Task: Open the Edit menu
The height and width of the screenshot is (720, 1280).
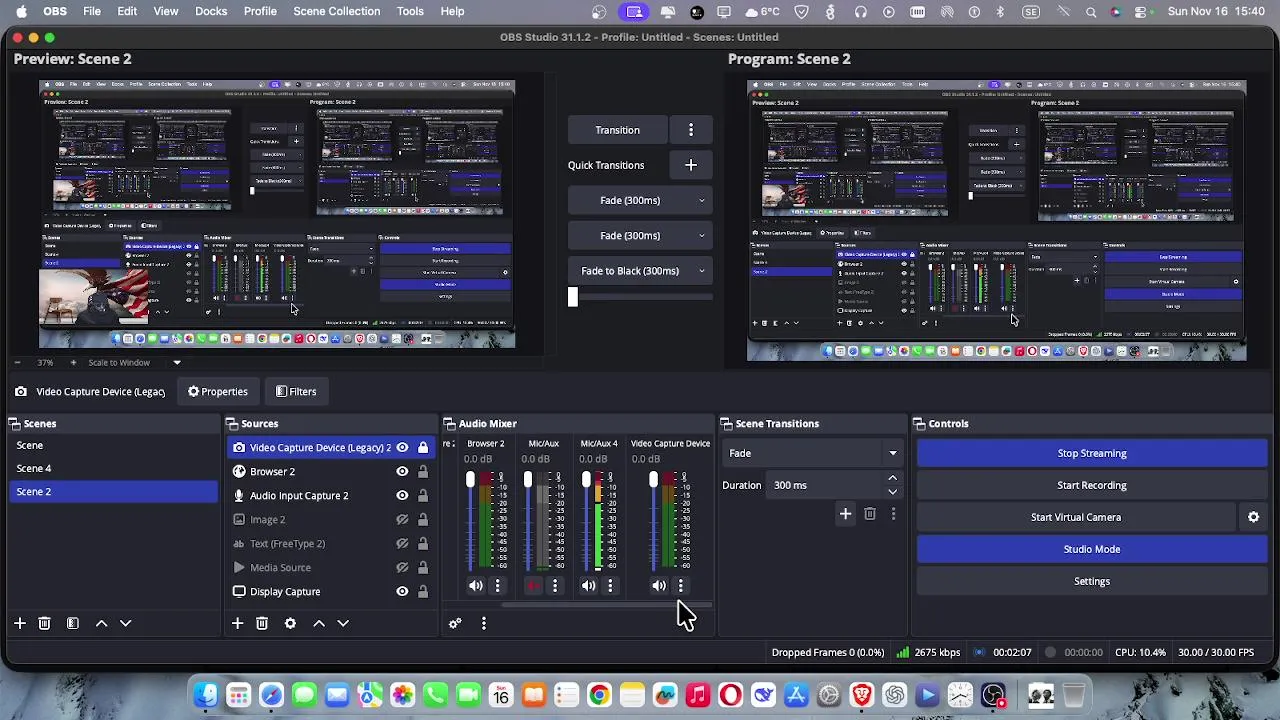Action: point(127,11)
